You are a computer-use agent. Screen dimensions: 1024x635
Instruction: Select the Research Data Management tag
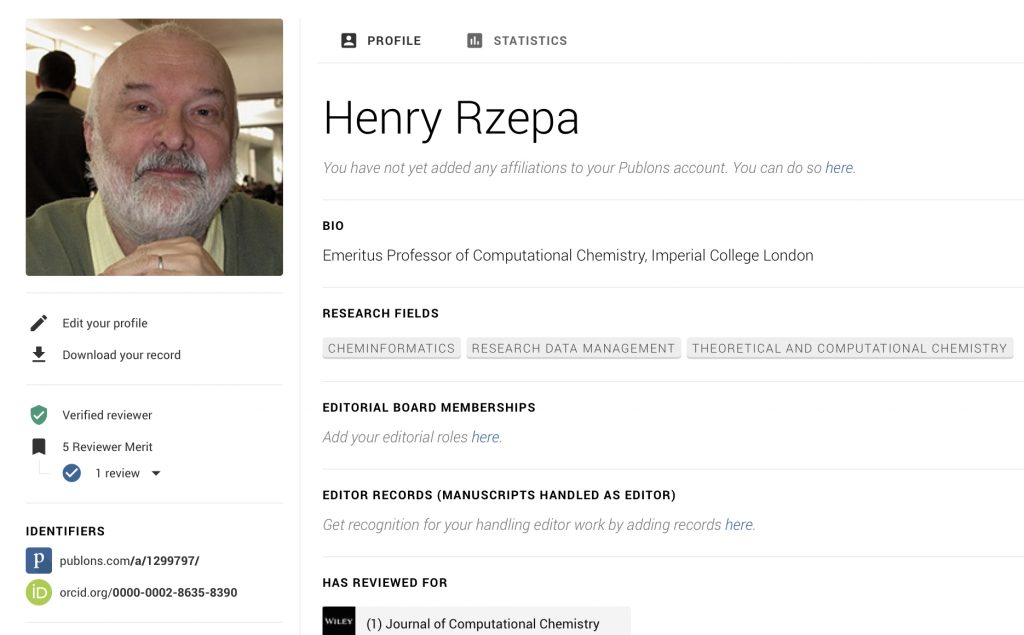click(573, 348)
